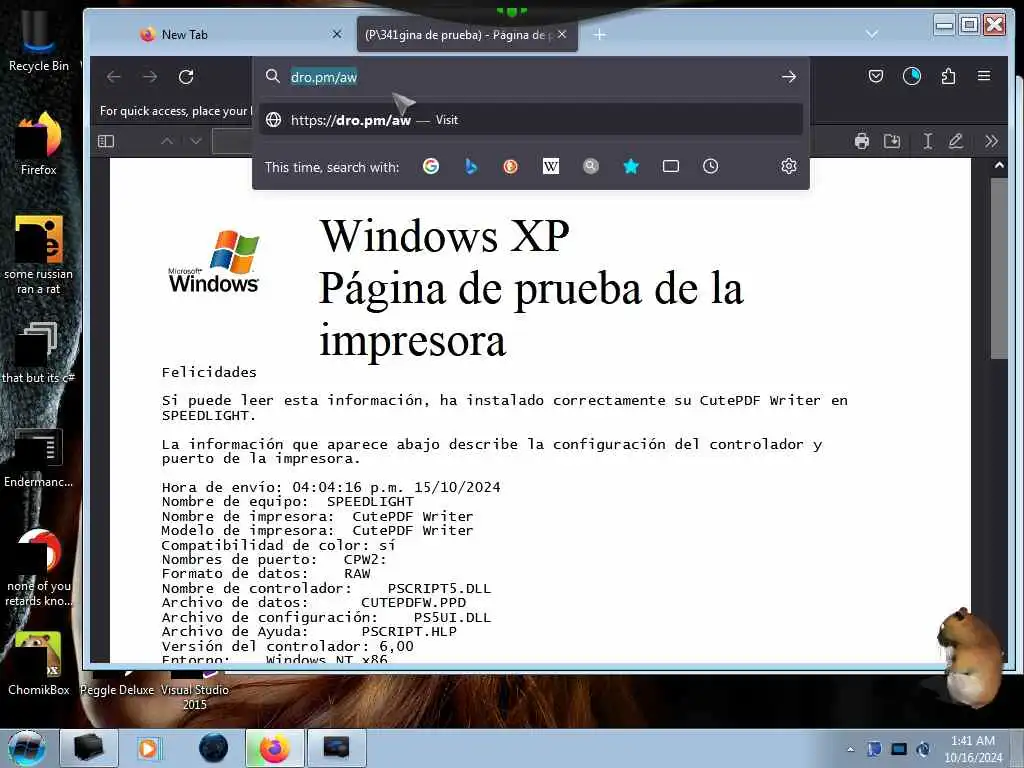Open the Firefox hamburger application menu
The width and height of the screenshot is (1024, 768).
[x=984, y=76]
